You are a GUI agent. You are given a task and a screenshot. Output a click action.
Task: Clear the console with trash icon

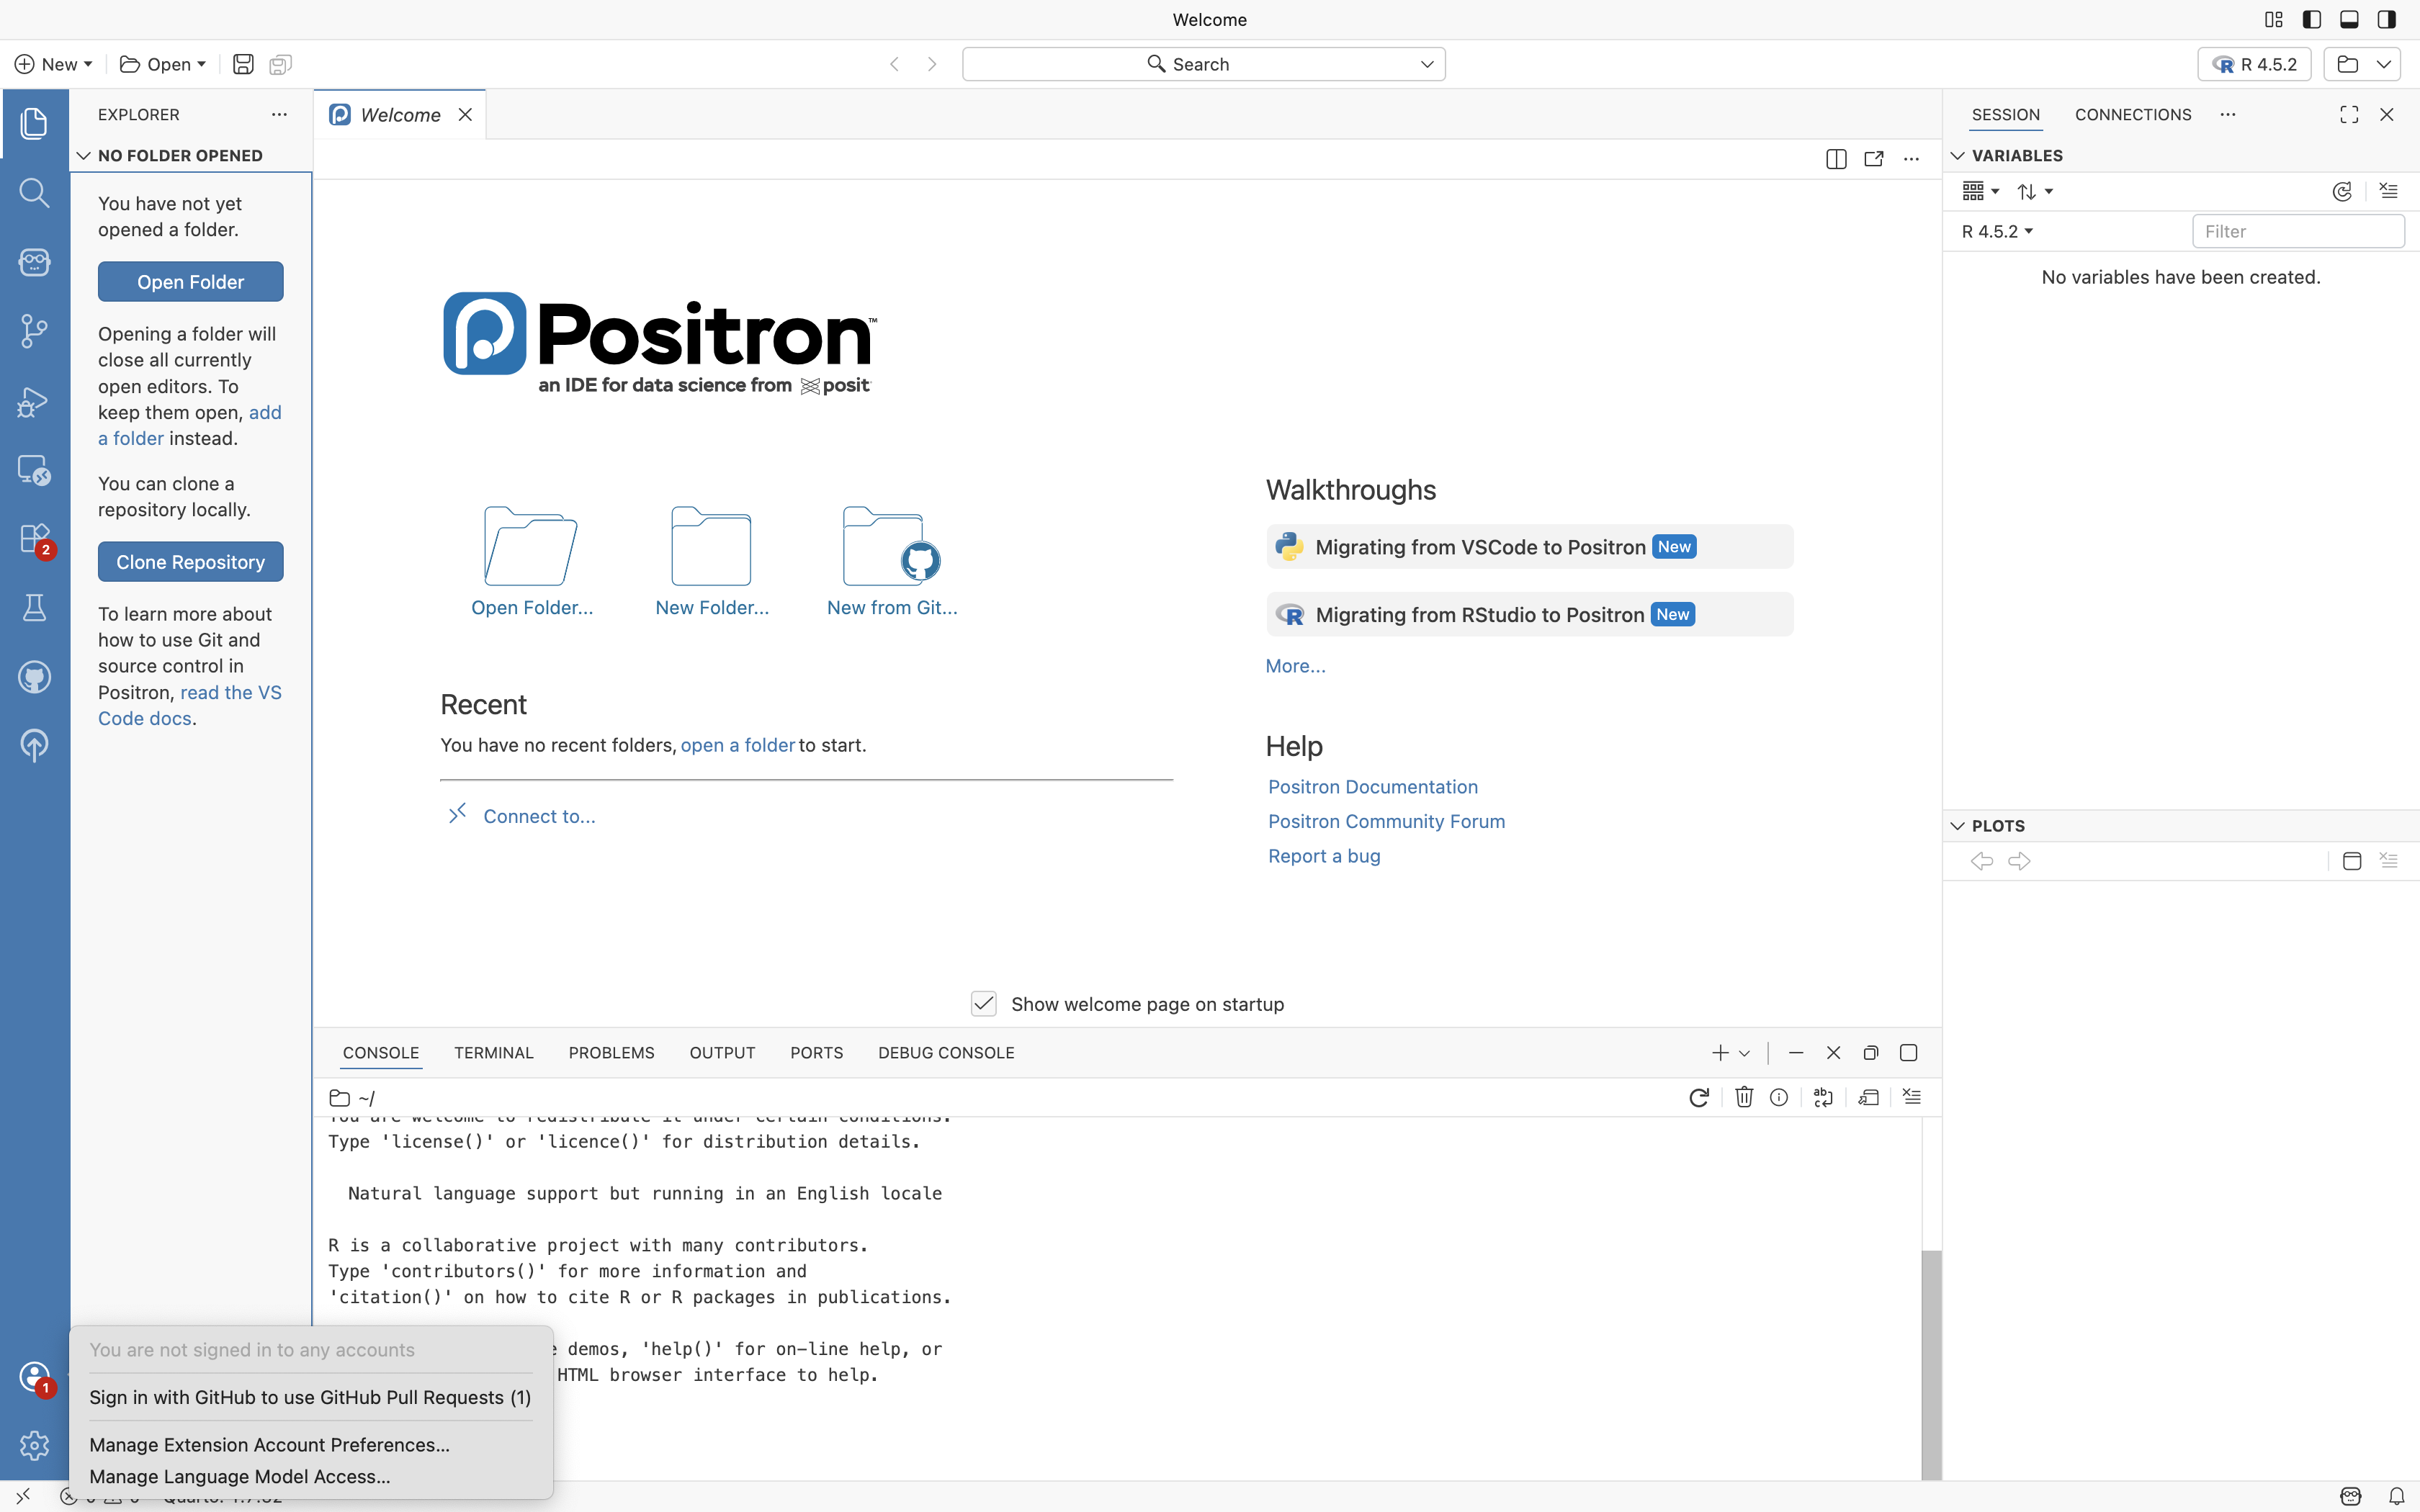[x=1743, y=1098]
